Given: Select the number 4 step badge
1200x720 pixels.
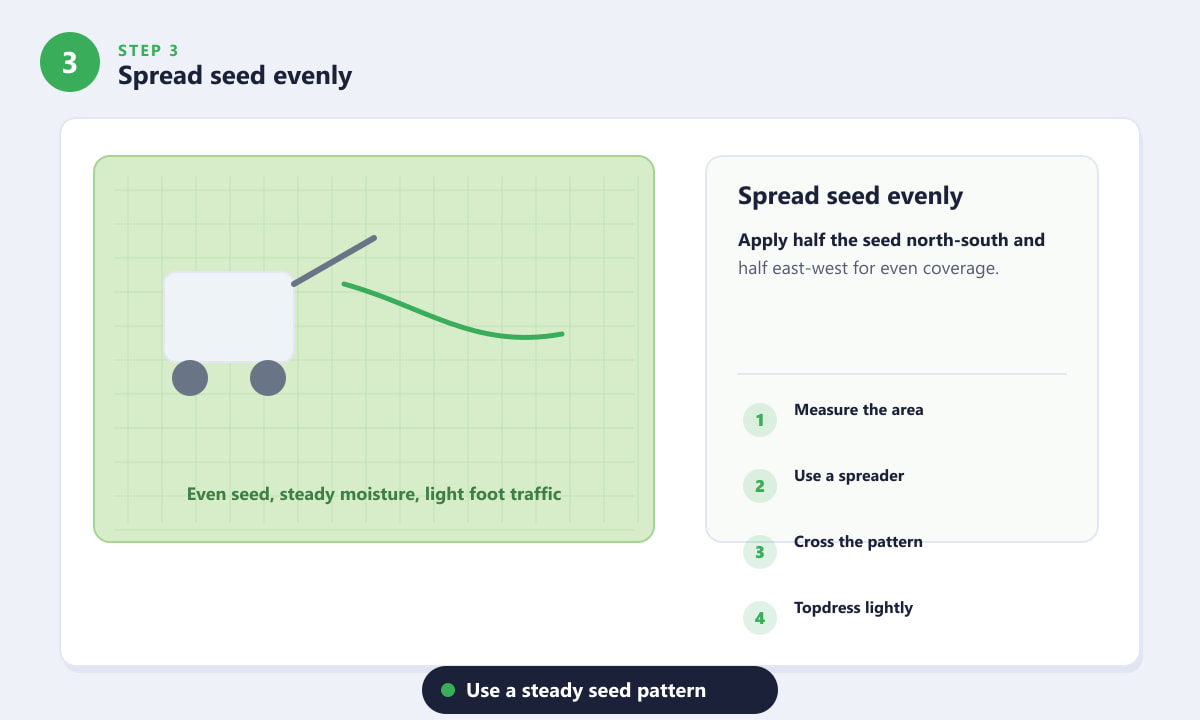Looking at the screenshot, I should [x=760, y=618].
